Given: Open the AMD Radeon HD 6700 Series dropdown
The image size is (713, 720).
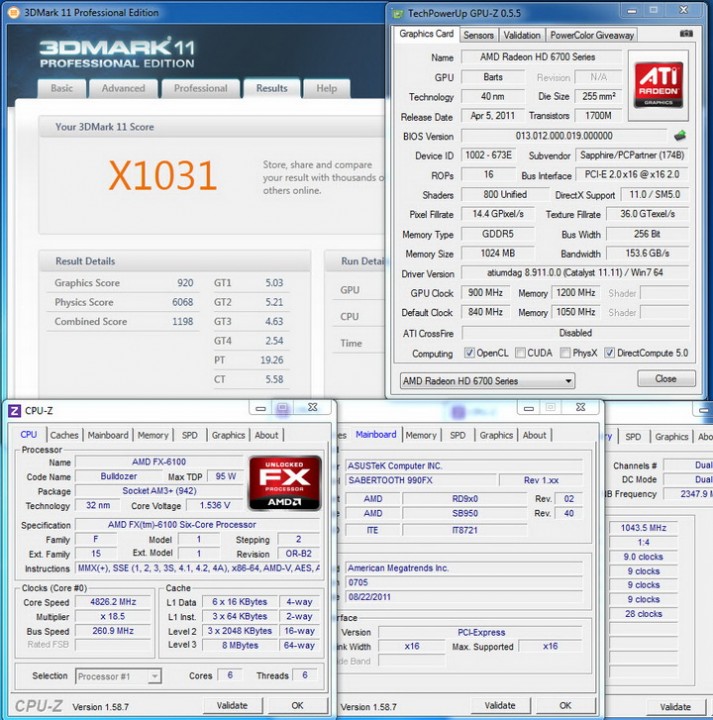Looking at the screenshot, I should pos(487,381).
